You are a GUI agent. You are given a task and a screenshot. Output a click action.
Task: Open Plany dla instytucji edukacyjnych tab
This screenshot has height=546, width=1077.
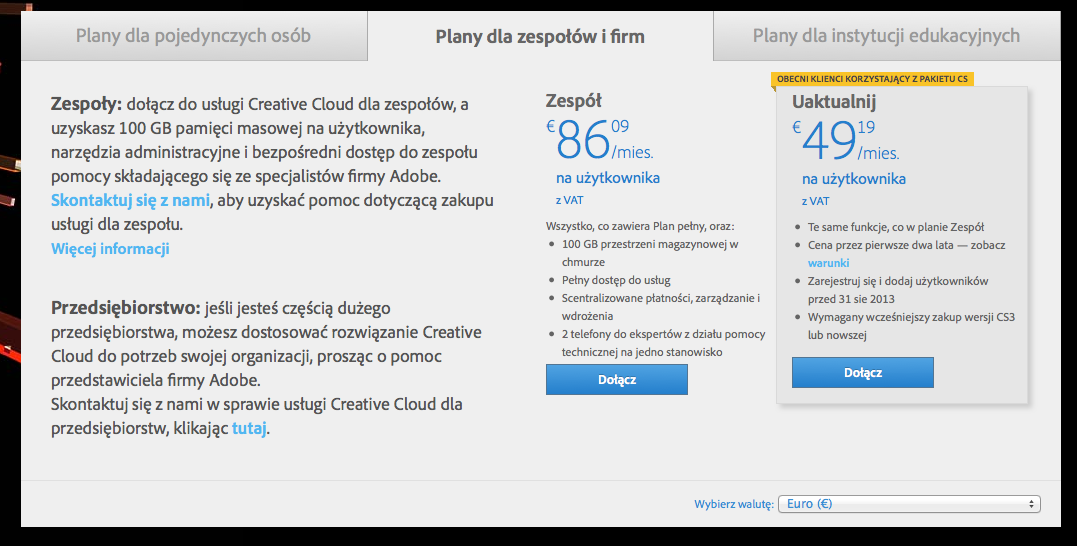[x=886, y=36]
